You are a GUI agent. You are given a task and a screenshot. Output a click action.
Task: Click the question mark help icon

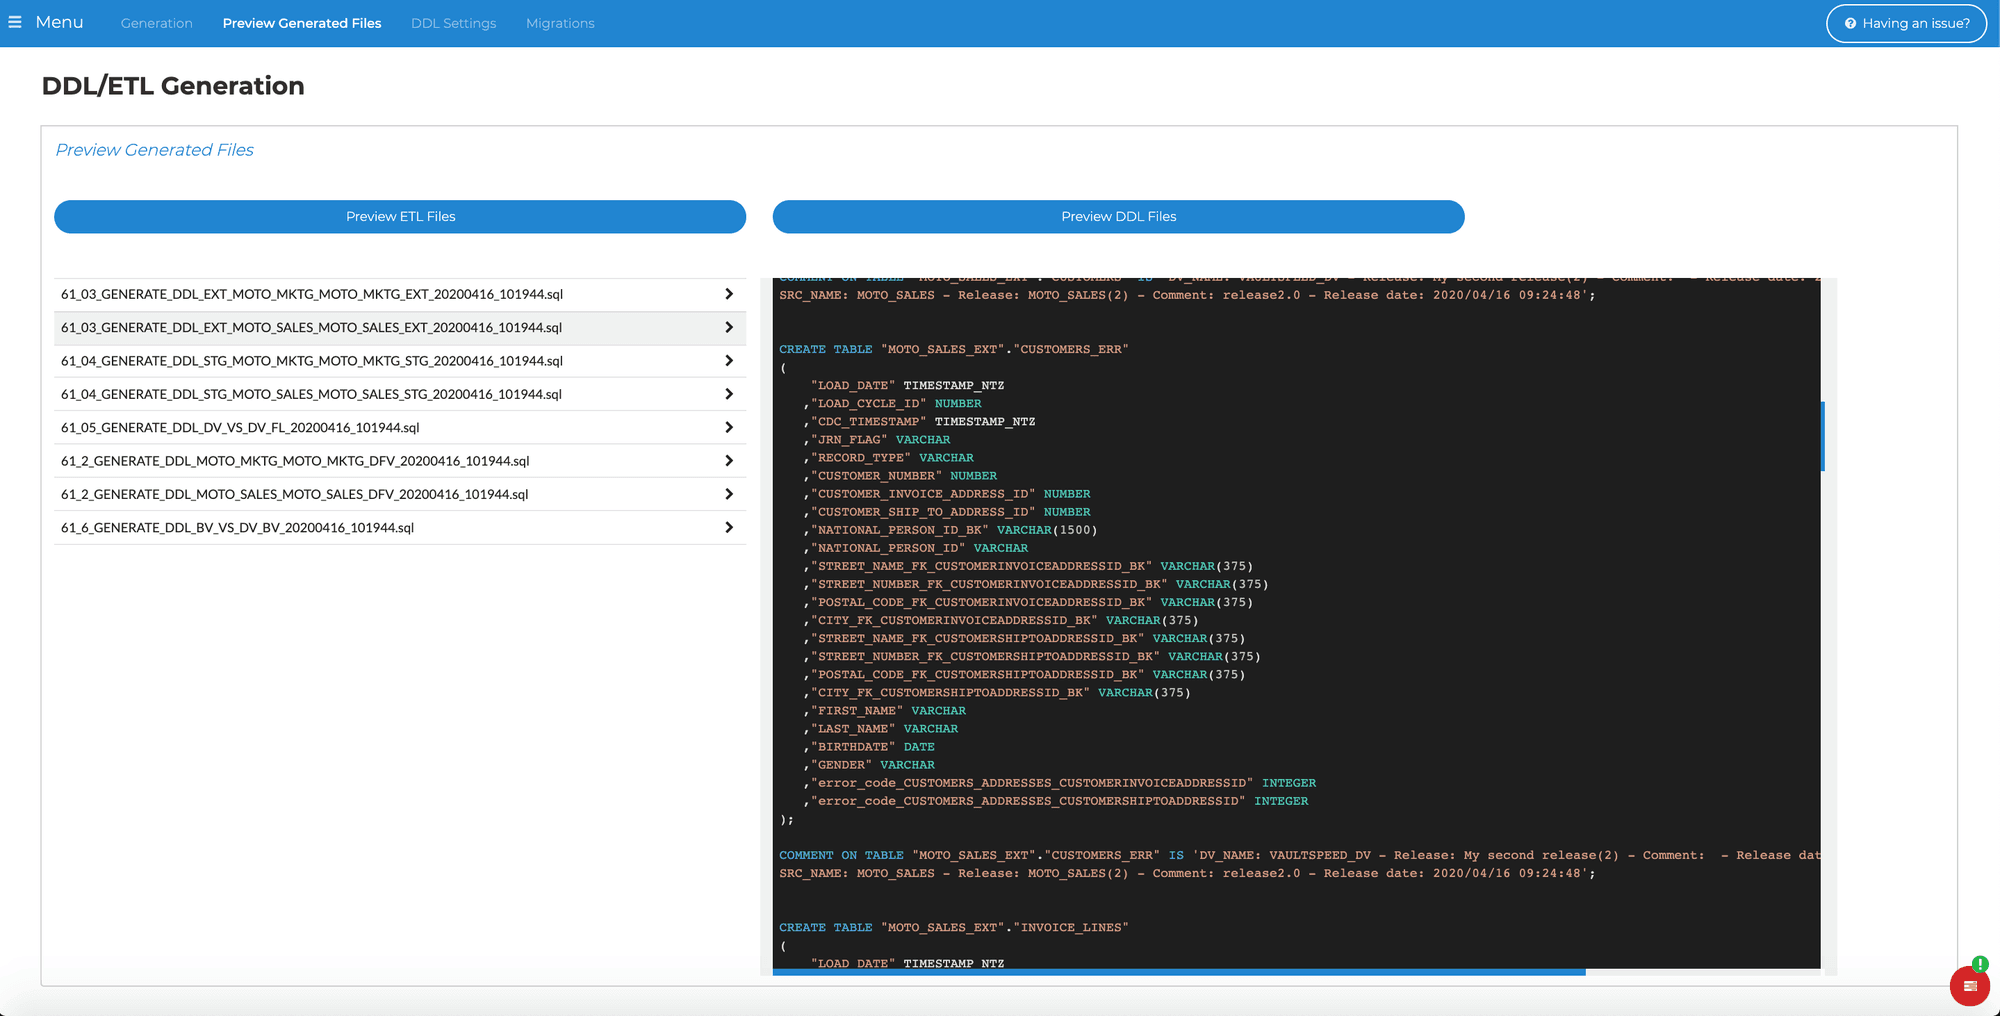click(1850, 23)
